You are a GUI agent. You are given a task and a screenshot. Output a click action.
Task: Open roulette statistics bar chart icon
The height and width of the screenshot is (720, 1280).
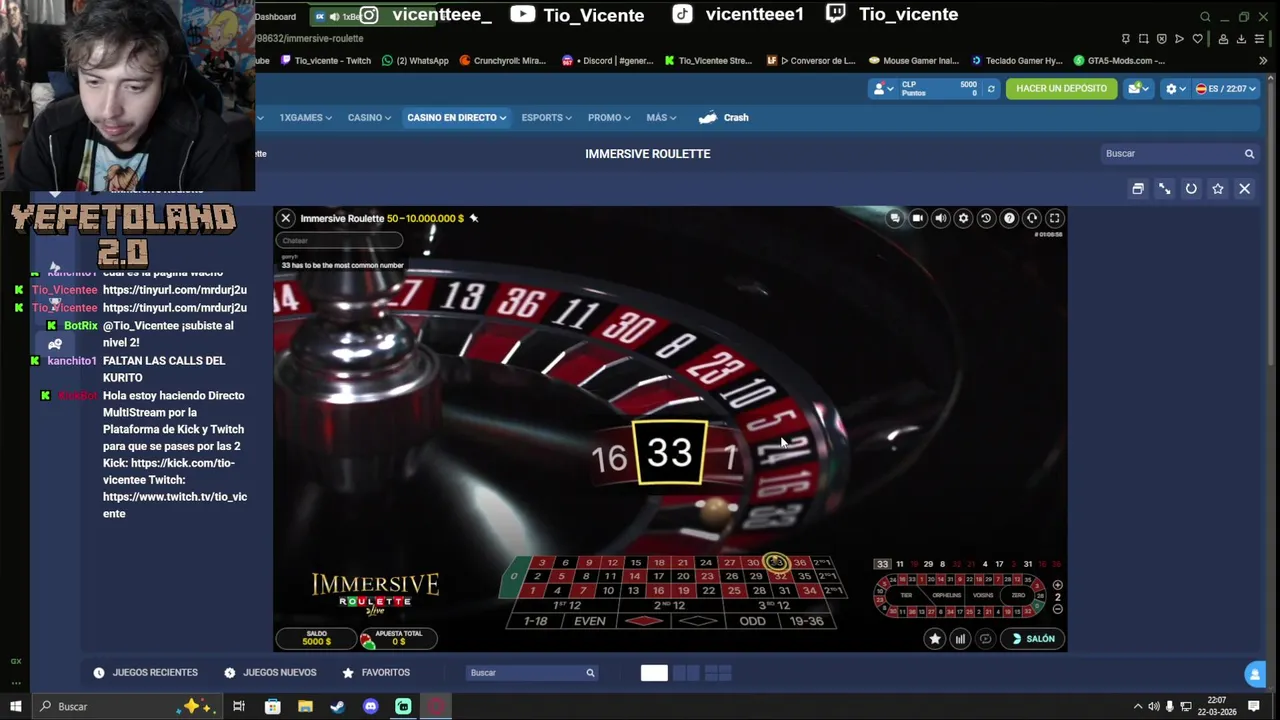[960, 639]
